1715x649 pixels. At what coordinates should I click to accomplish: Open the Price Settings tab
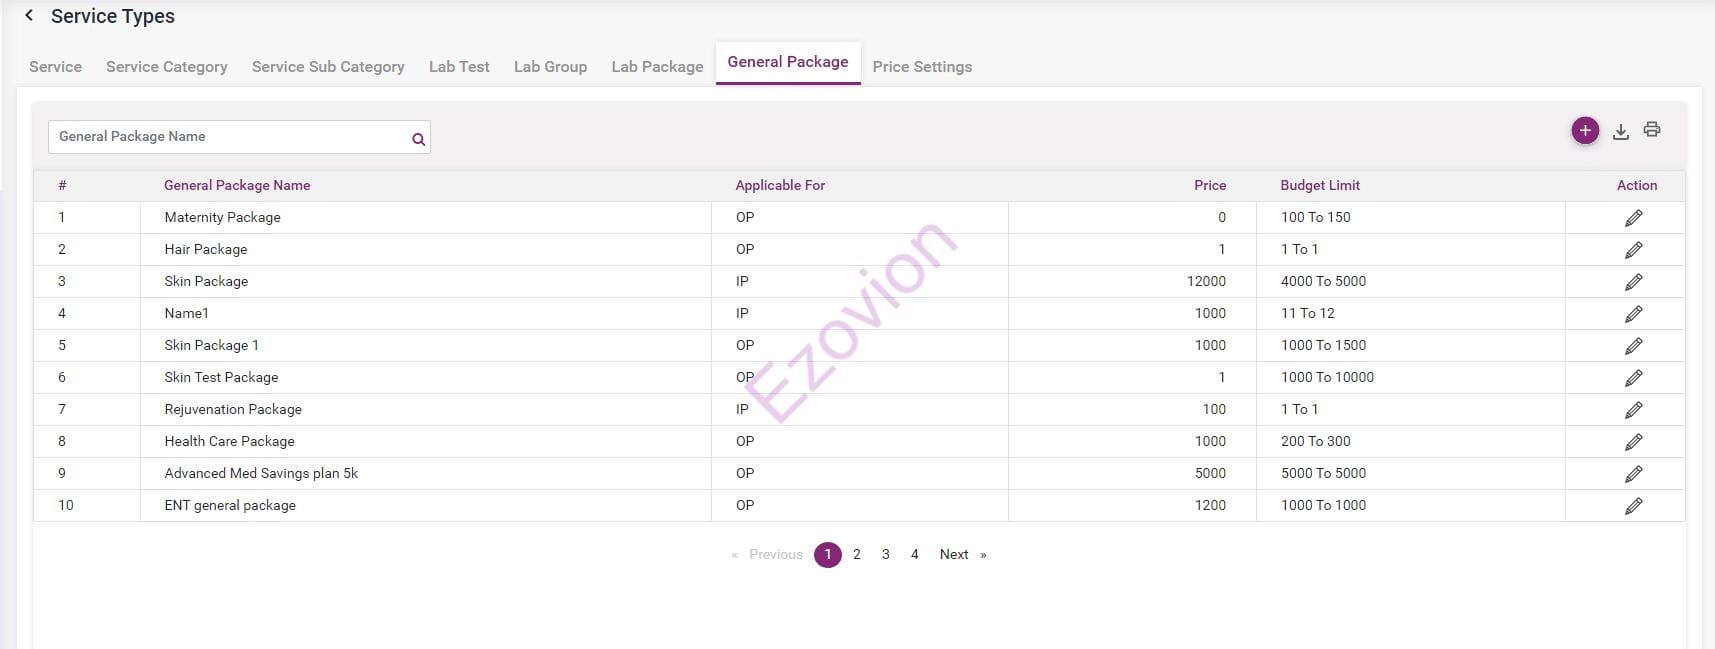[921, 67]
